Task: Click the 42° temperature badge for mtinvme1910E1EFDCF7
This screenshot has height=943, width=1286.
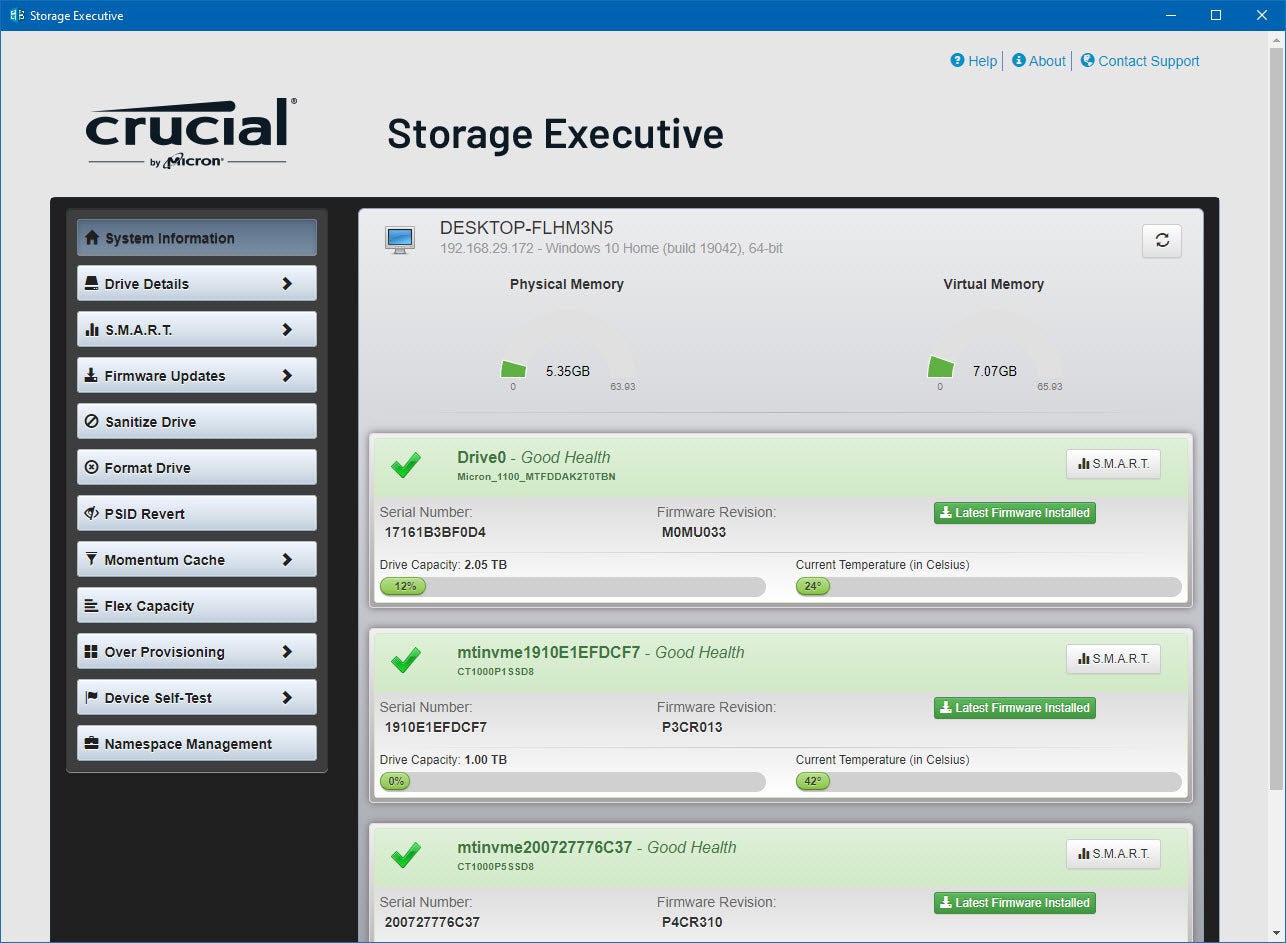Action: coord(813,781)
